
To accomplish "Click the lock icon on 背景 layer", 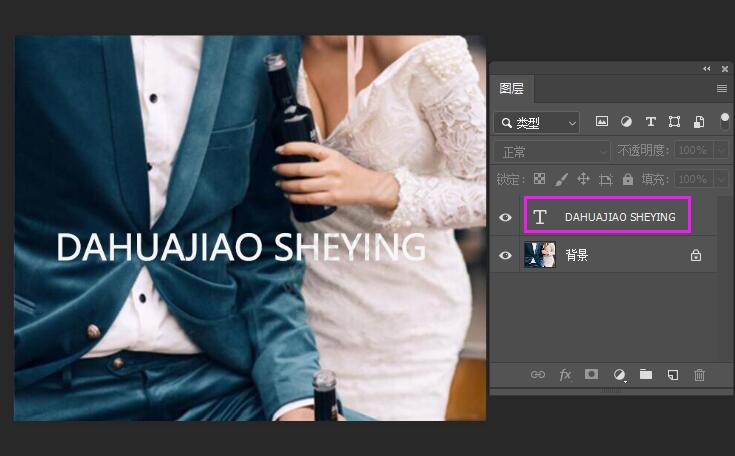I will pos(696,255).
